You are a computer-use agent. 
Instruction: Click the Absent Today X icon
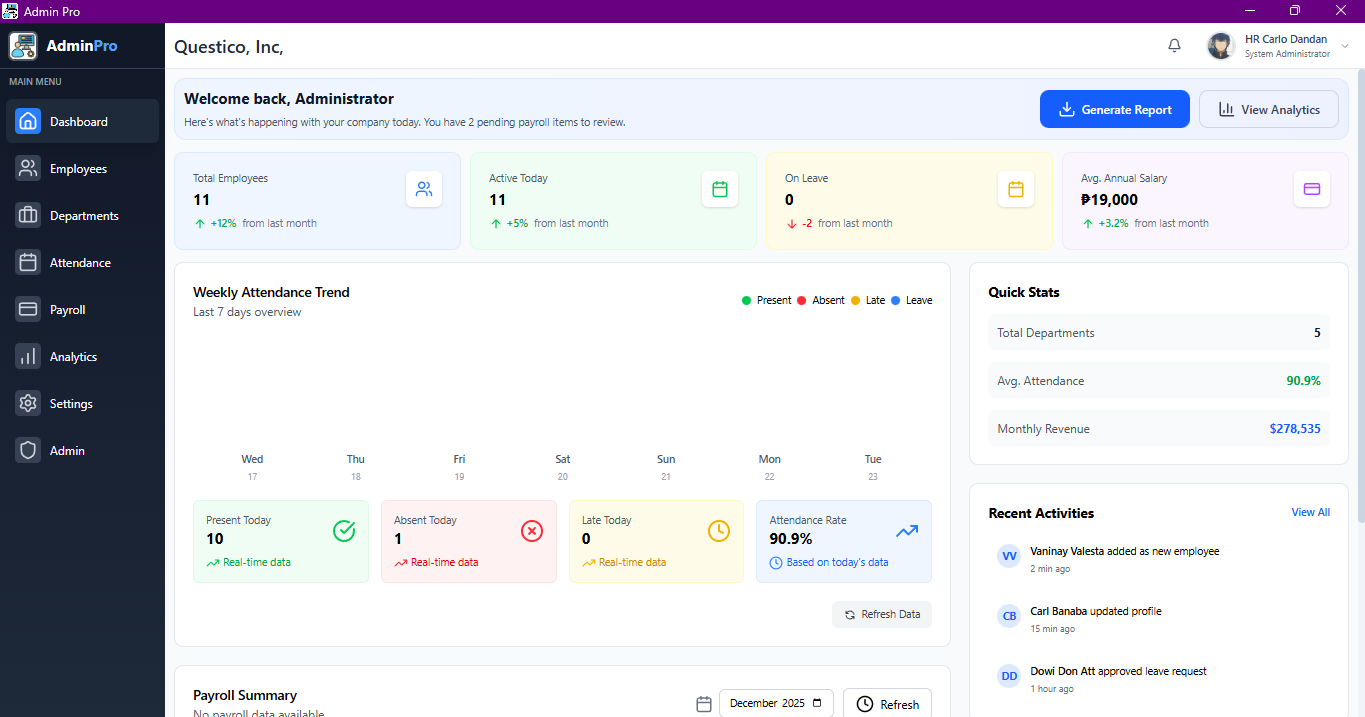point(532,531)
